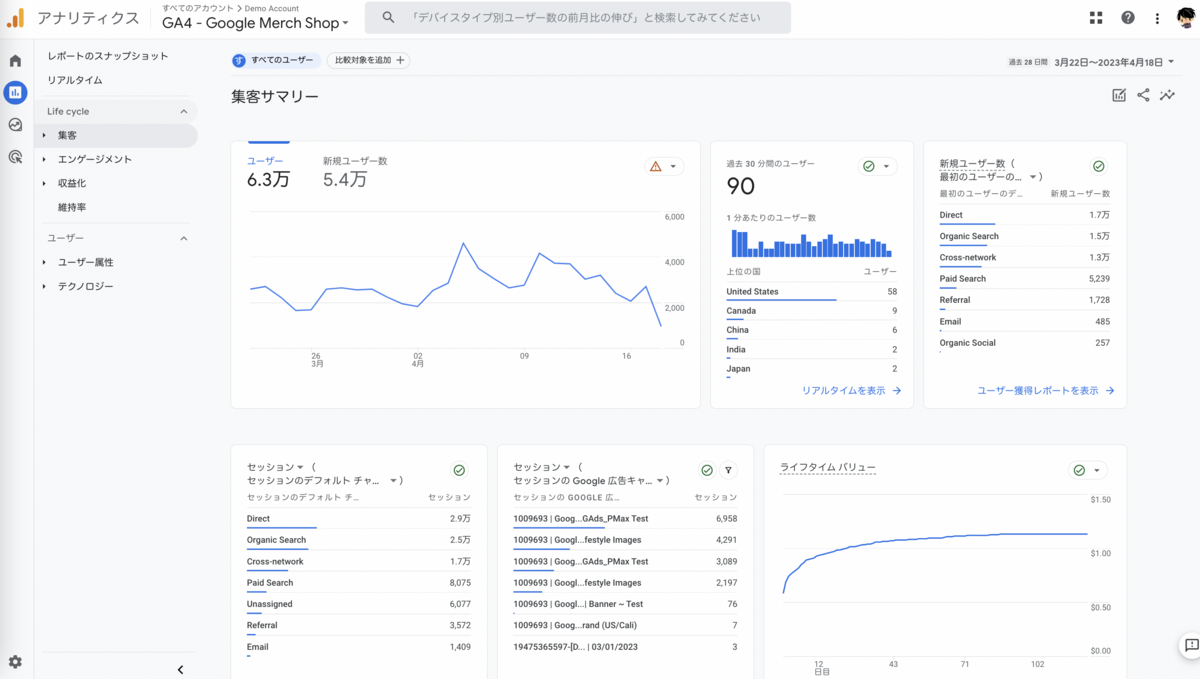1200x679 pixels.
Task: Select the Reports bar-chart icon in left rail
Action: 14,92
